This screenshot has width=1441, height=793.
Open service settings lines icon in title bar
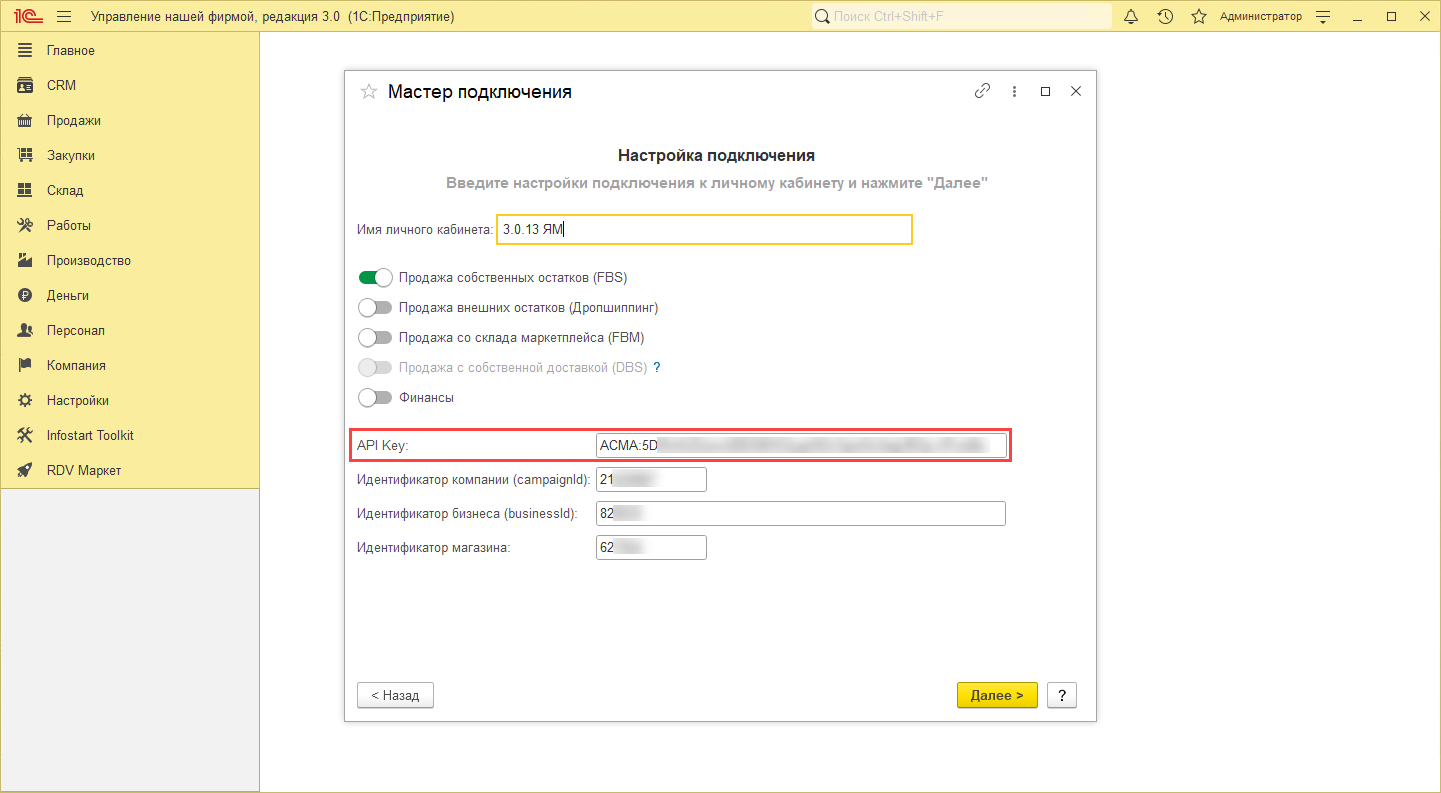1324,17
